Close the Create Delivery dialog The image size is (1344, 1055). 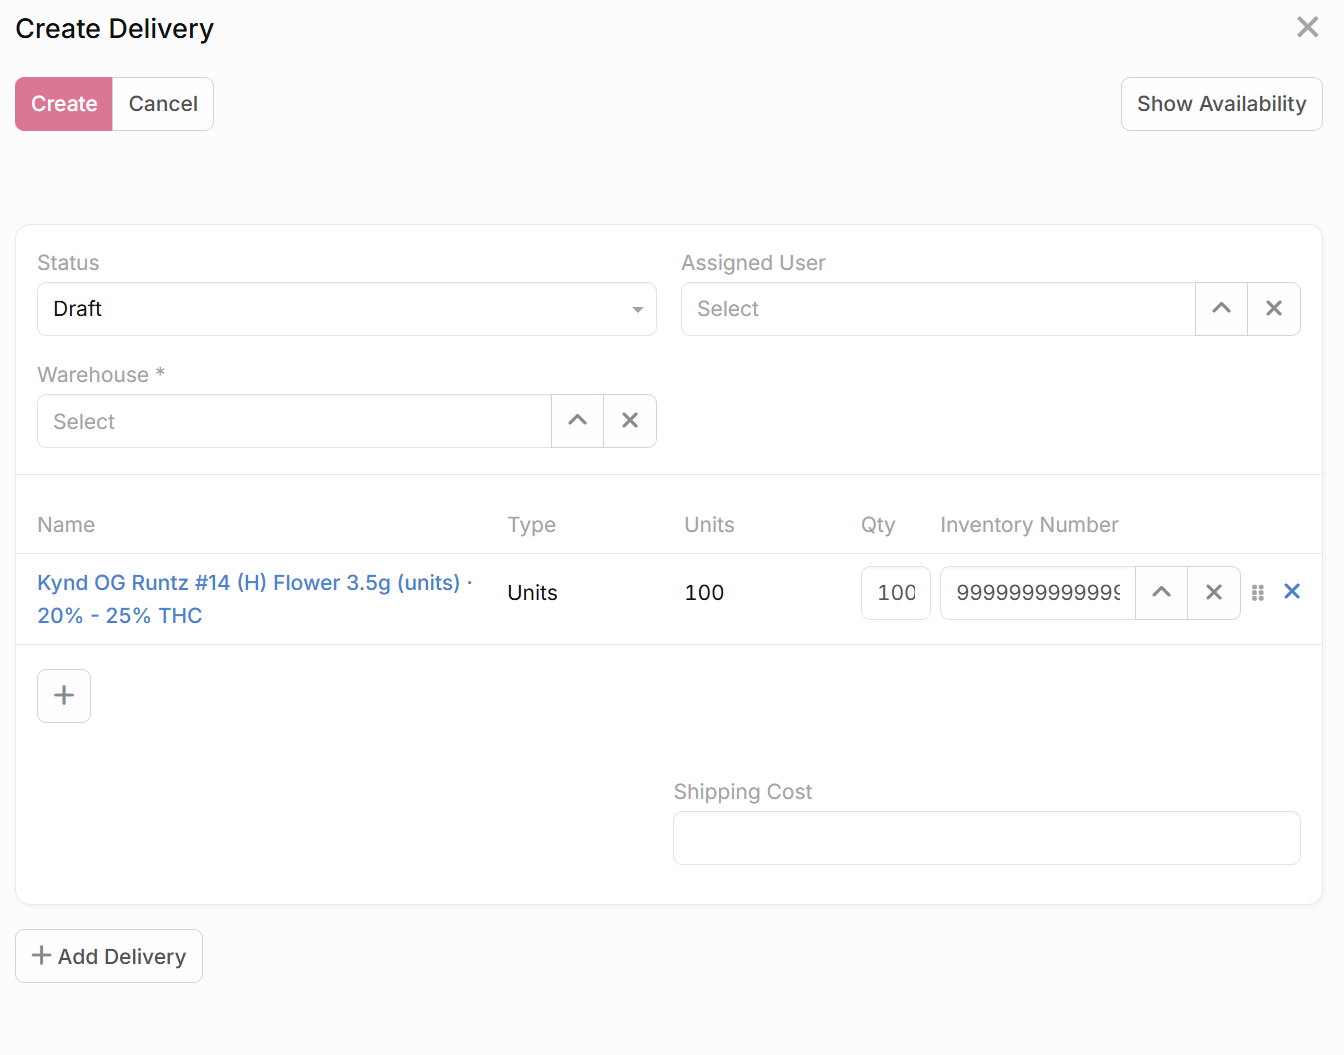coord(1307,27)
